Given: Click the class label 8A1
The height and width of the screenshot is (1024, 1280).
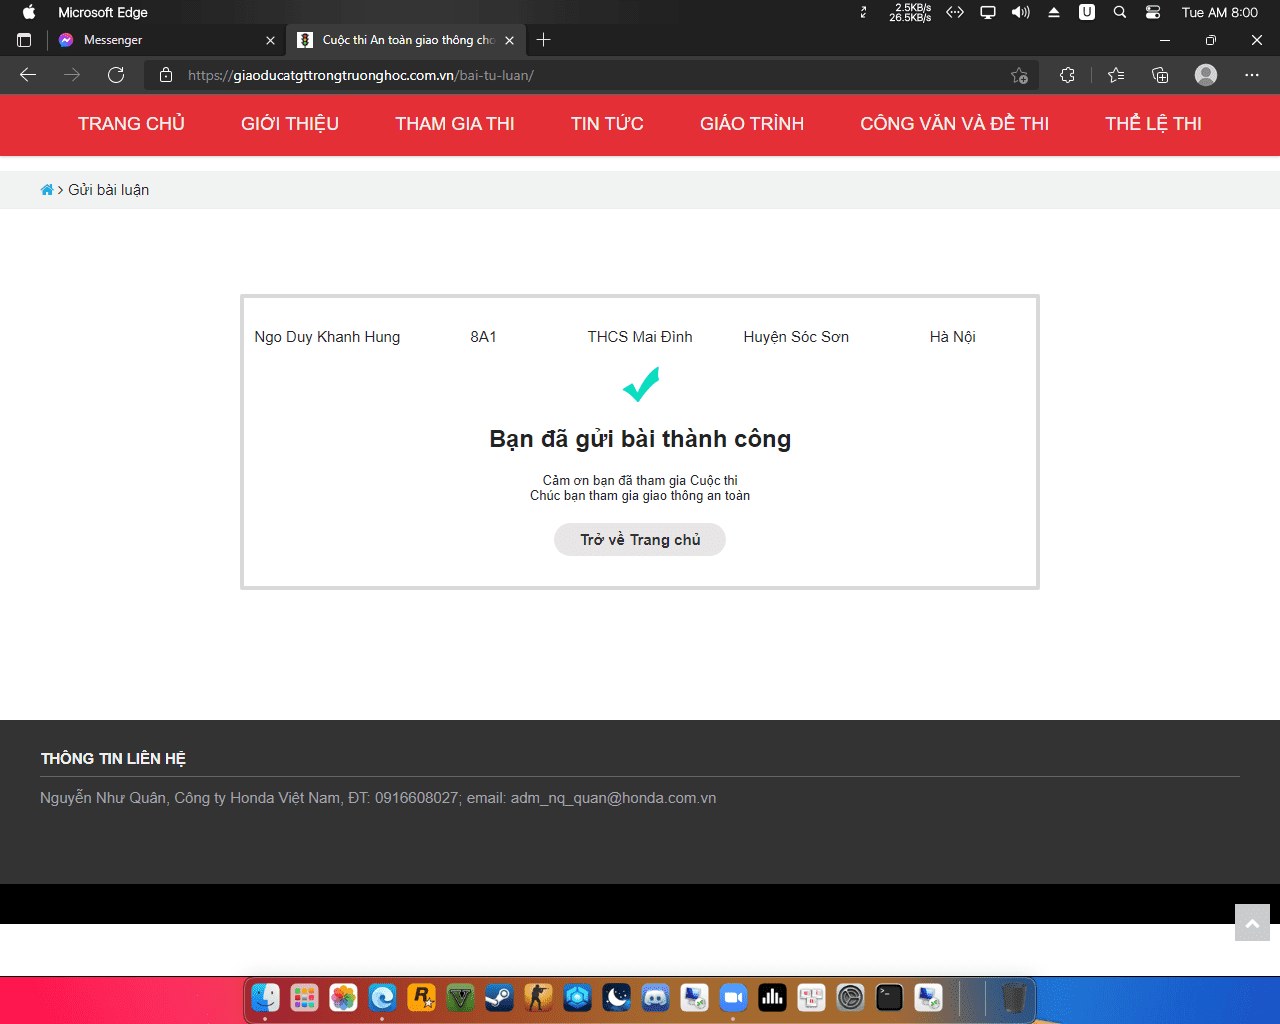Looking at the screenshot, I should [484, 337].
